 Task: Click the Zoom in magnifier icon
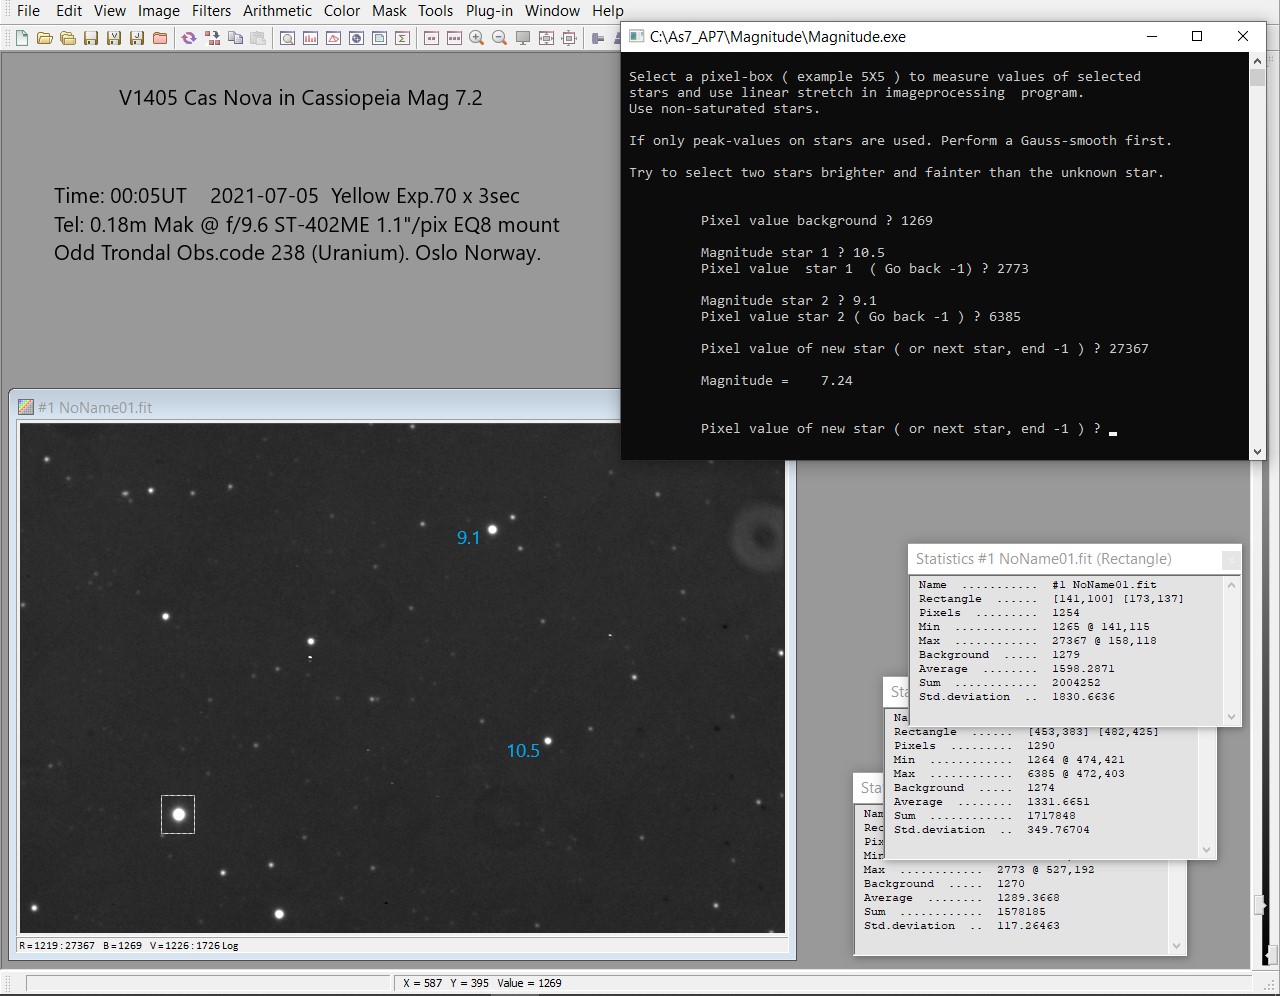[477, 38]
